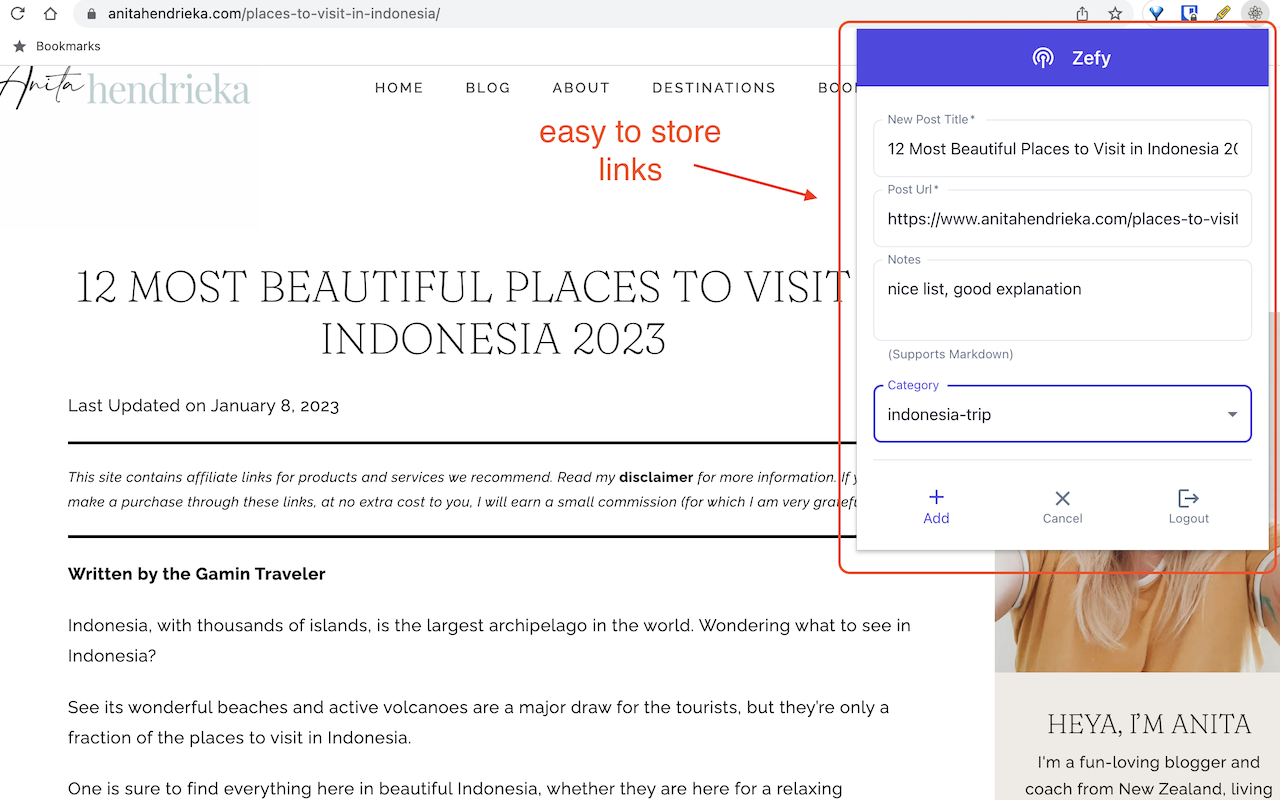This screenshot has width=1280, height=800.
Task: Cancel the Zefy form
Action: (x=1062, y=506)
